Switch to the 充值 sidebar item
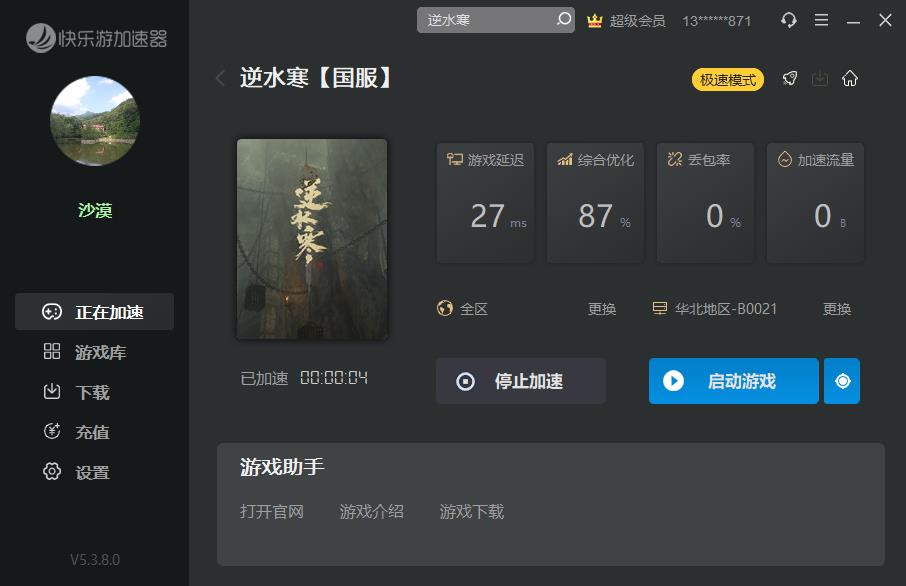Image resolution: width=906 pixels, height=586 pixels. pyautogui.click(x=94, y=432)
